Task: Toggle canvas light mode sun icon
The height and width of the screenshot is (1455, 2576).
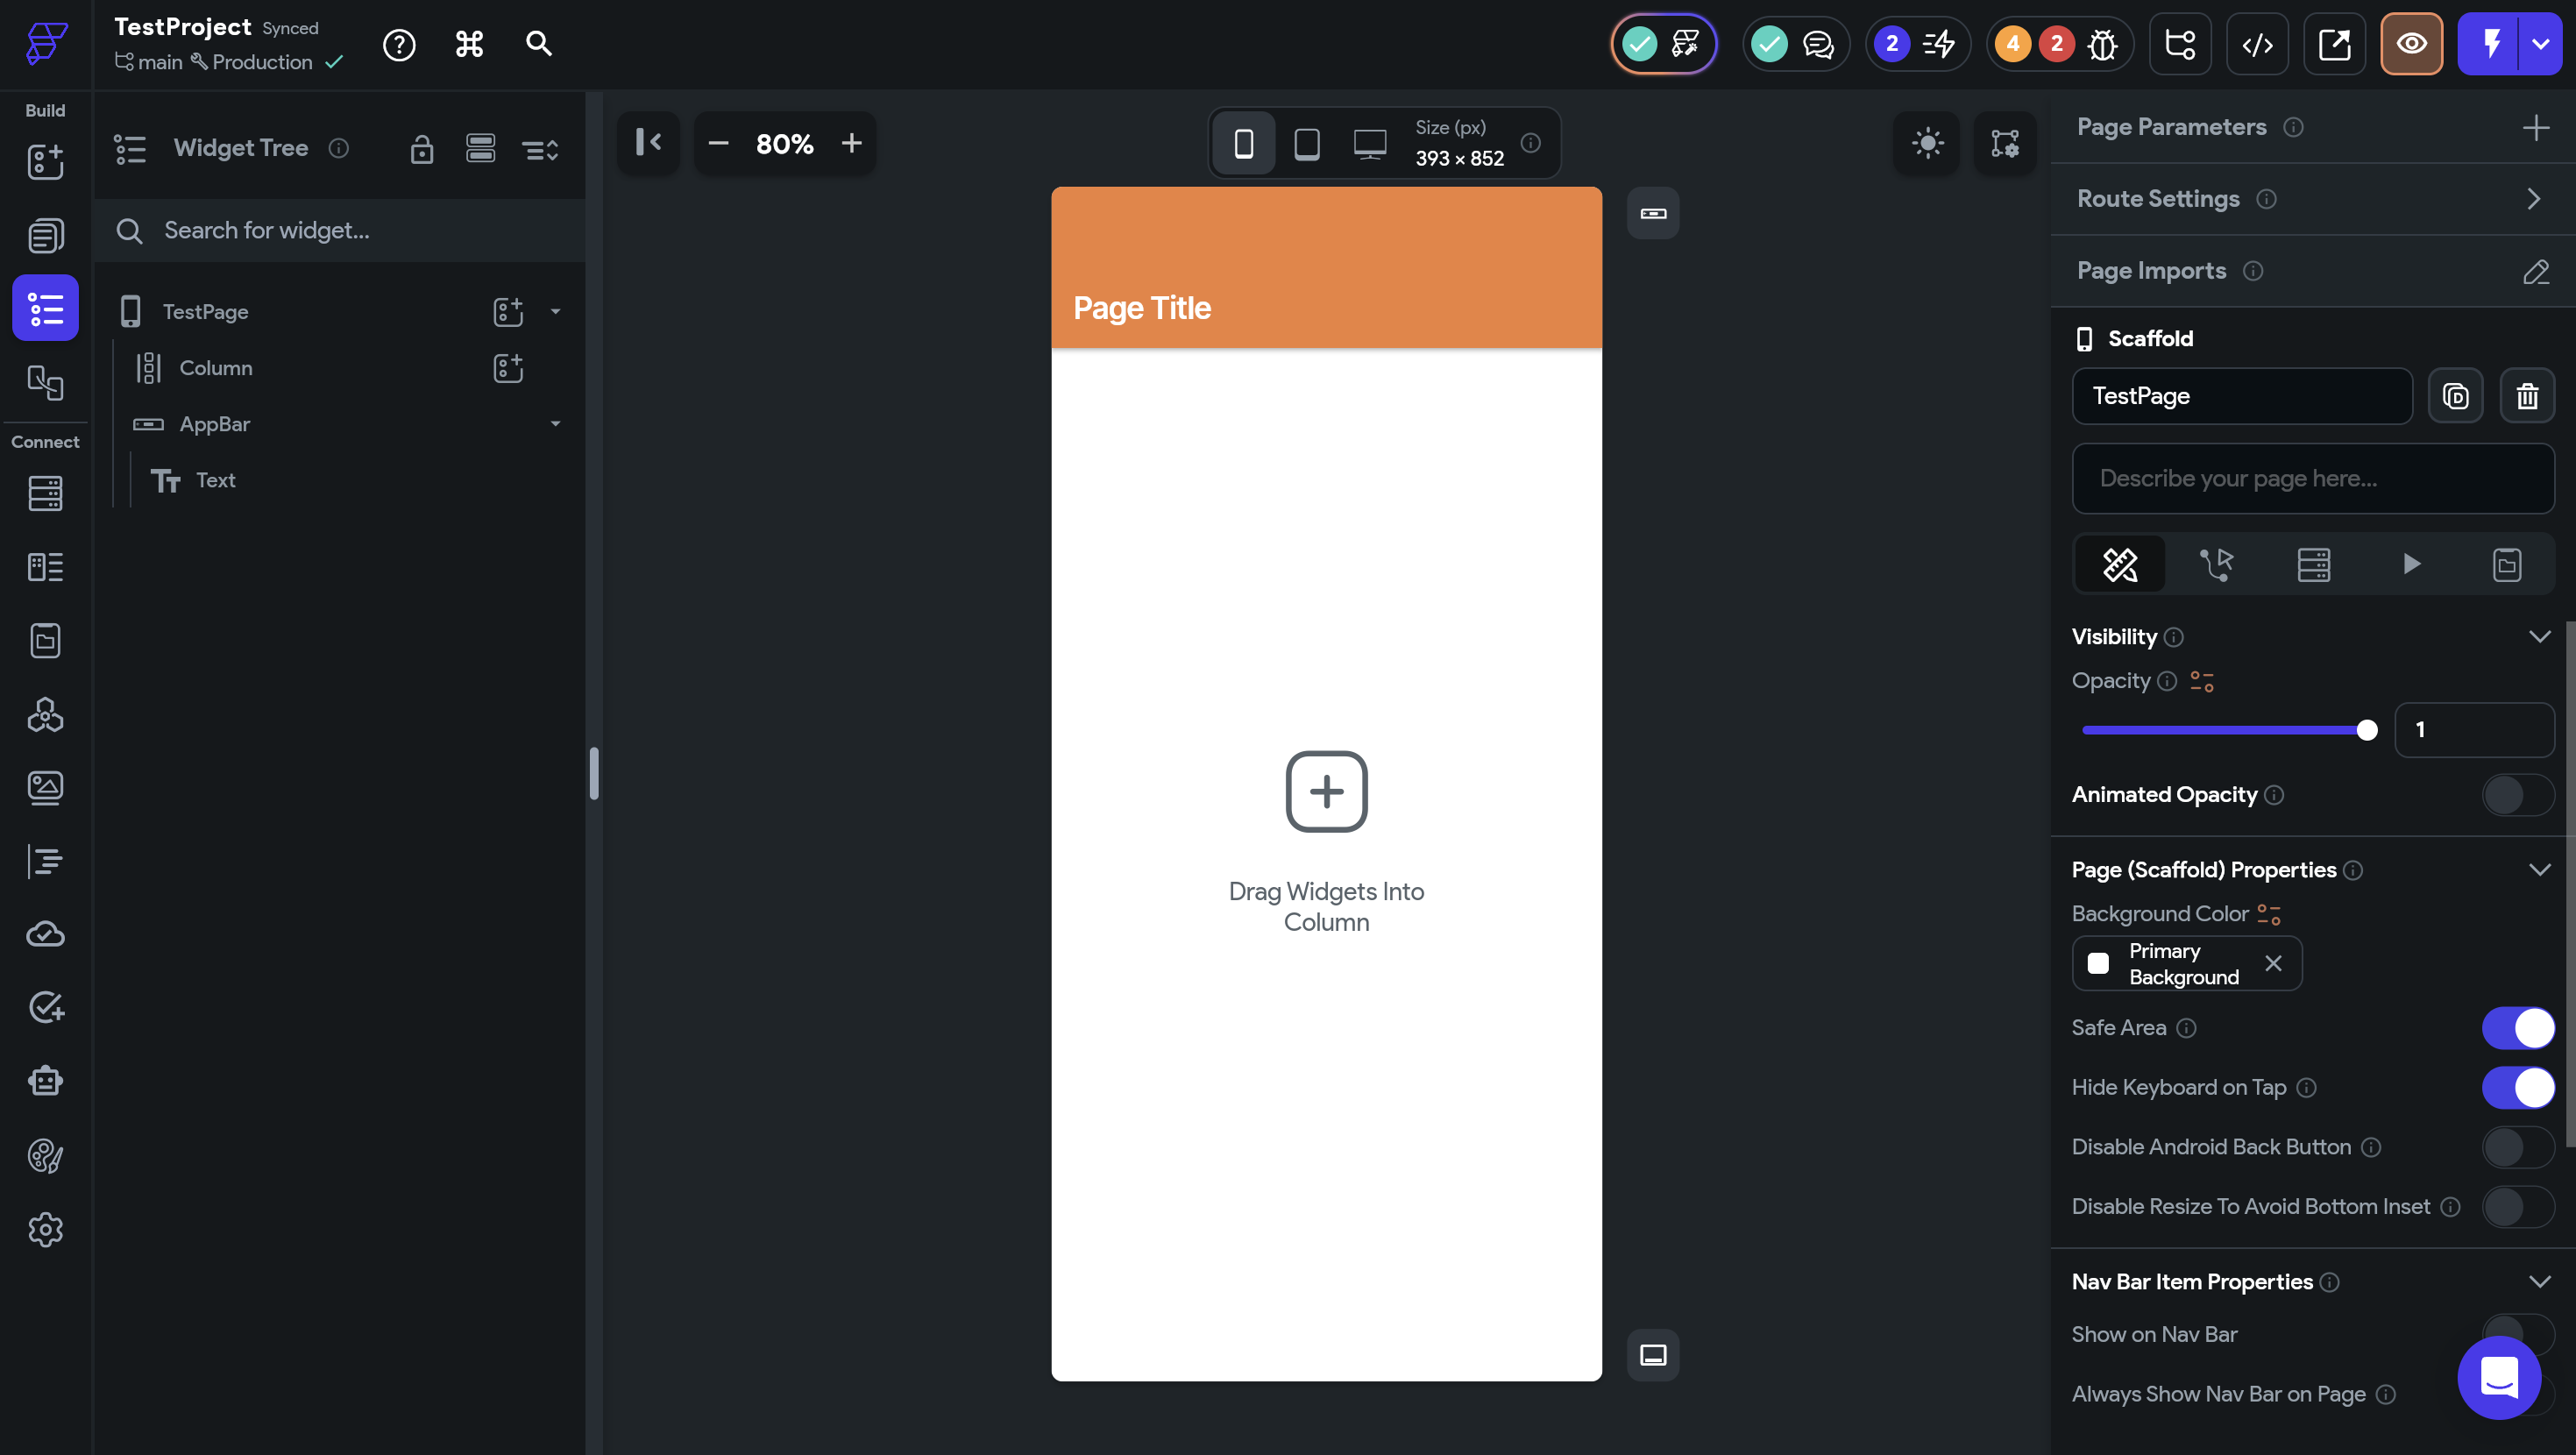Action: 1927,143
